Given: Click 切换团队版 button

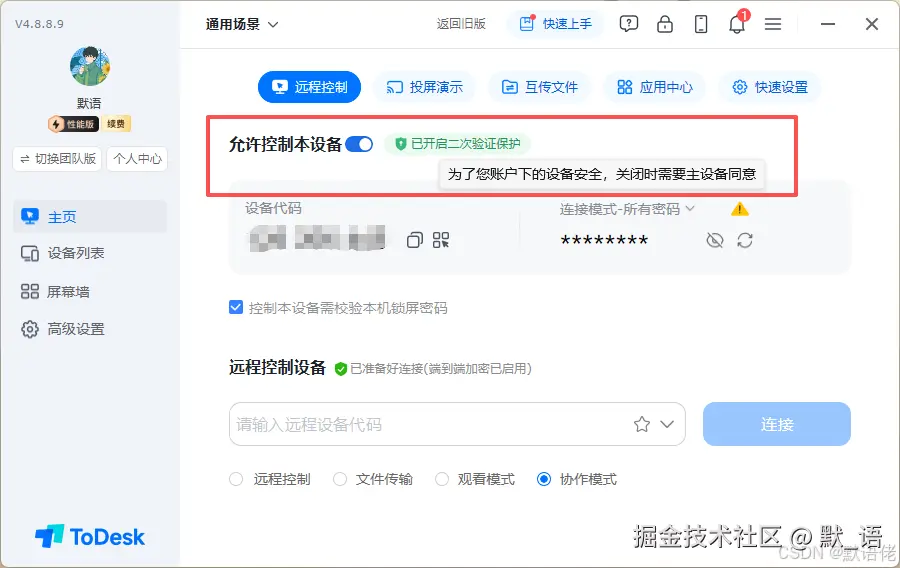Looking at the screenshot, I should (57, 159).
